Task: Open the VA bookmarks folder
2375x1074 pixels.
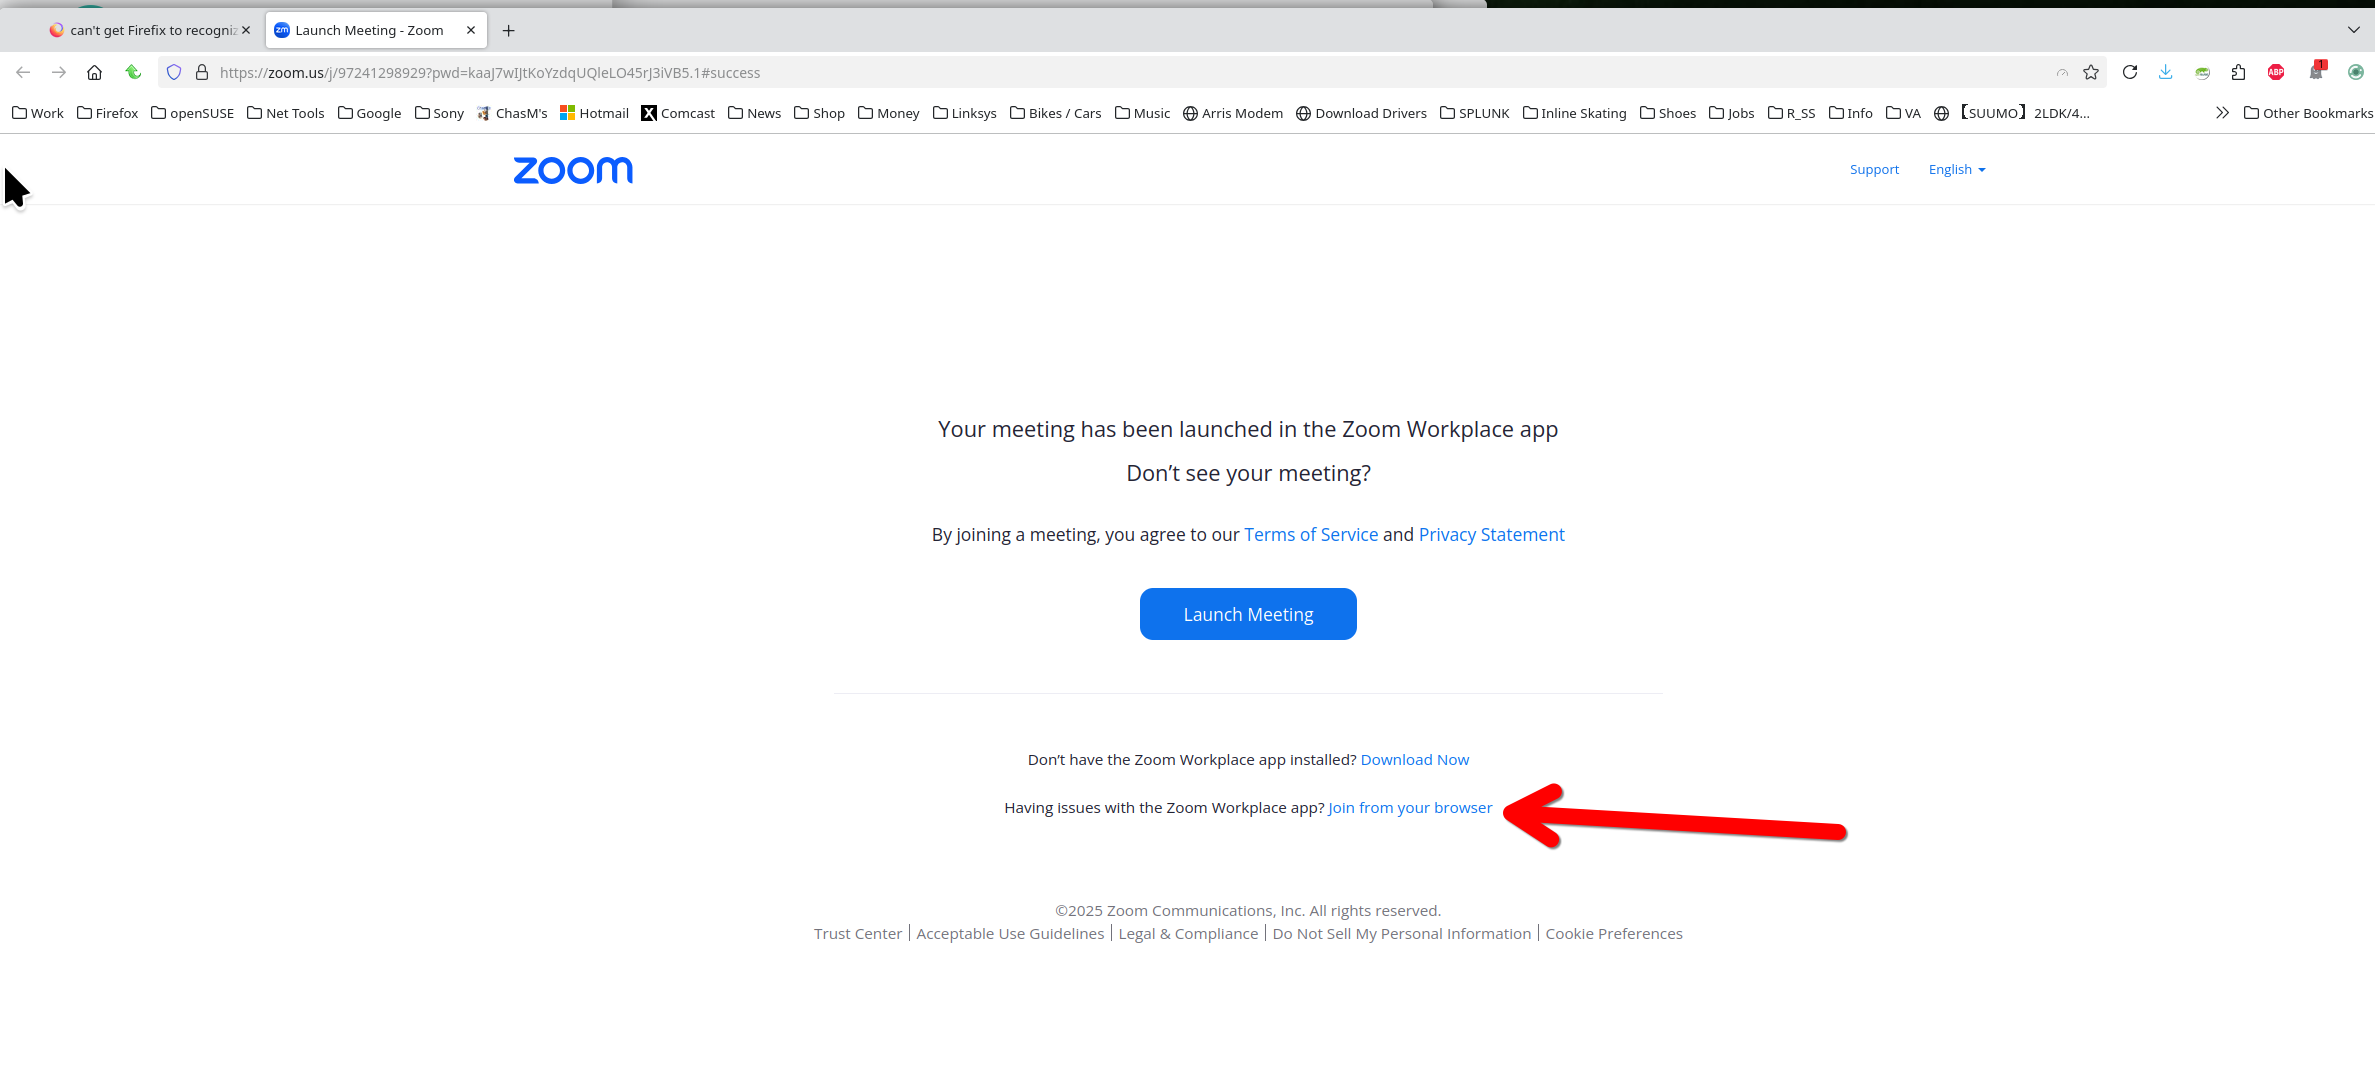Action: point(1904,113)
